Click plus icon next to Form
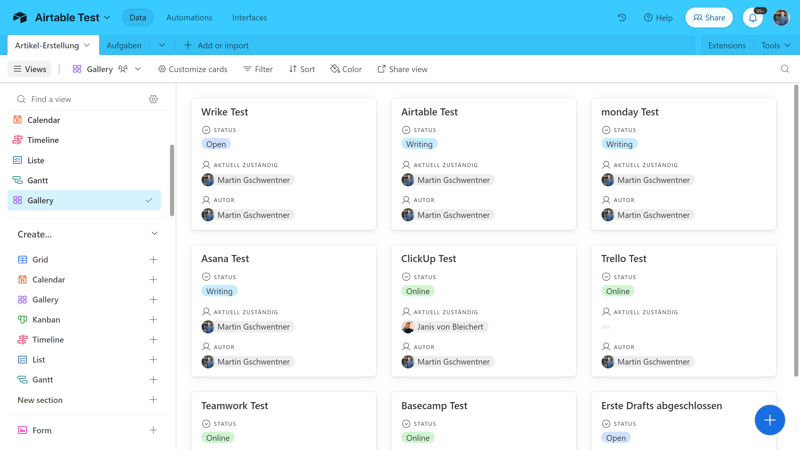The height and width of the screenshot is (450, 800). pos(153,430)
